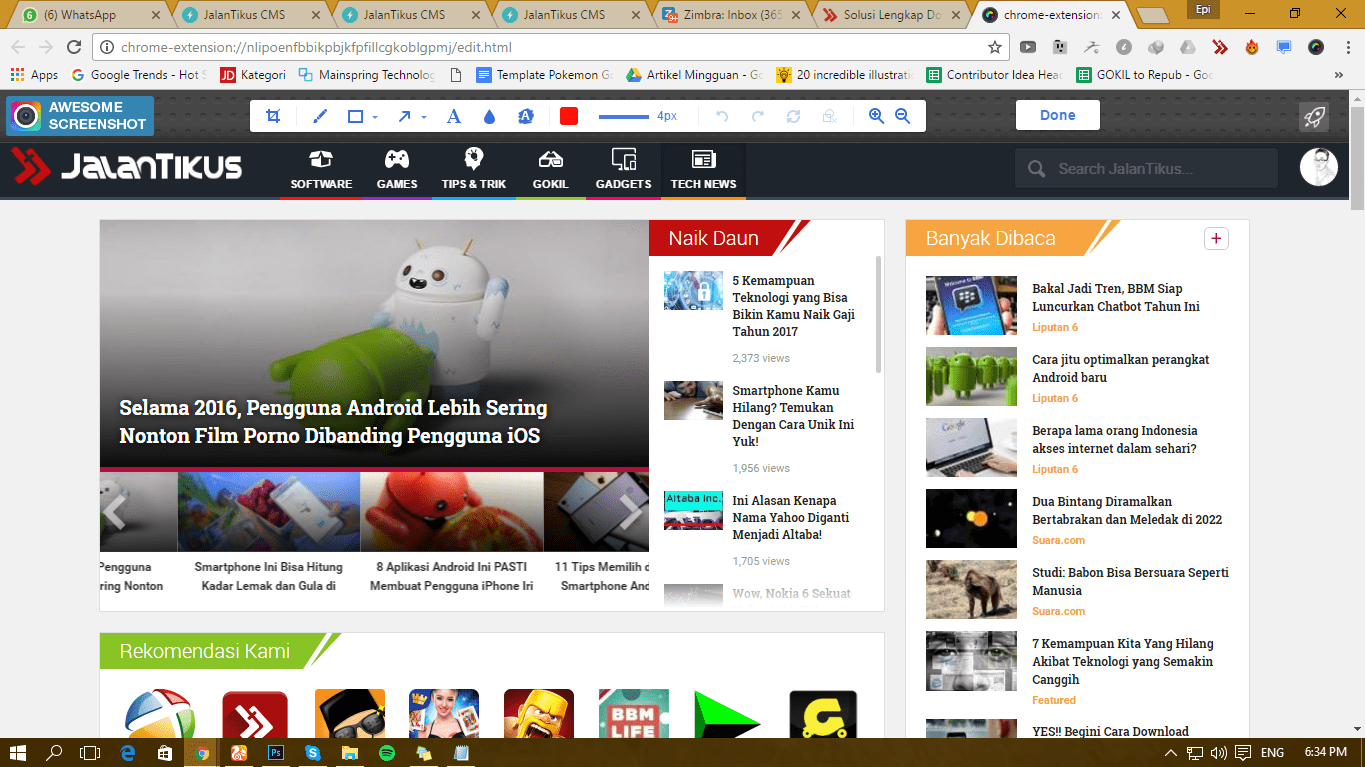Click the '8 Aplikasi Android Ini PASTI' thumbnail

point(452,512)
